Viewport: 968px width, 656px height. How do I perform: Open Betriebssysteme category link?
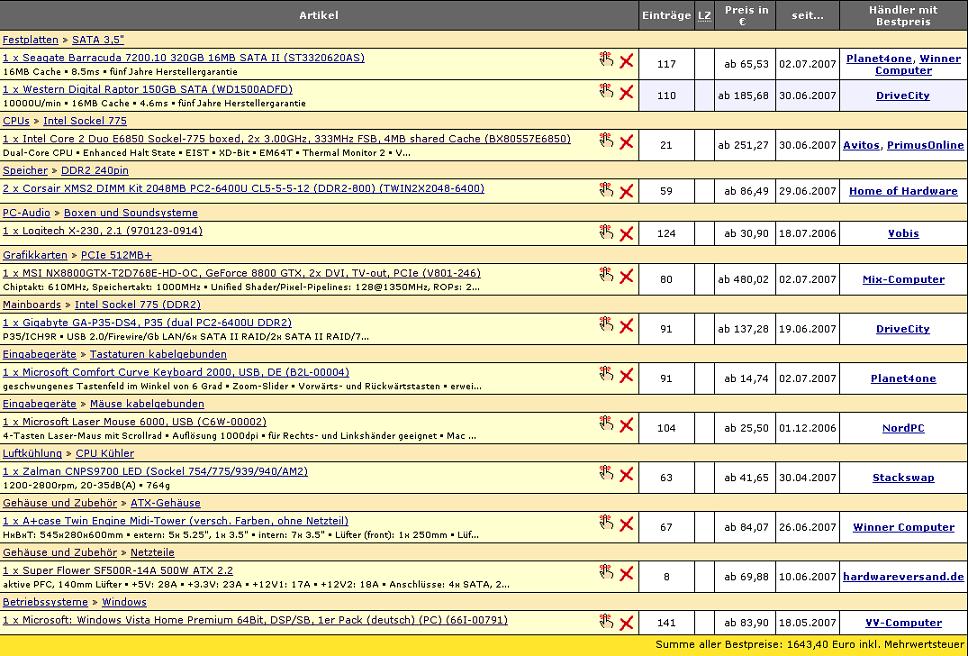click(45, 602)
